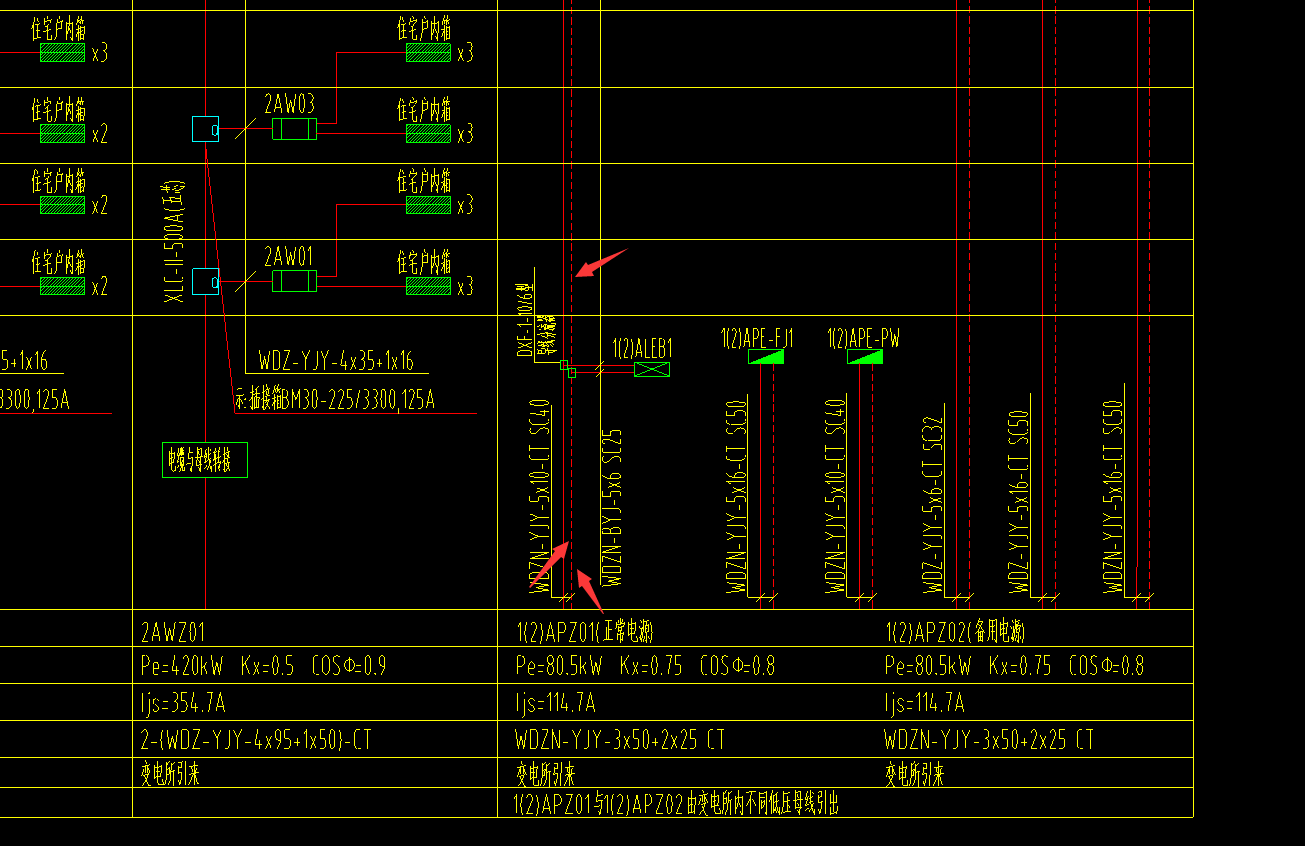Screen dimensions: 1305x846
Task: Select vertical cable text below 1(2)APE-FJ1
Action: click(x=738, y=497)
